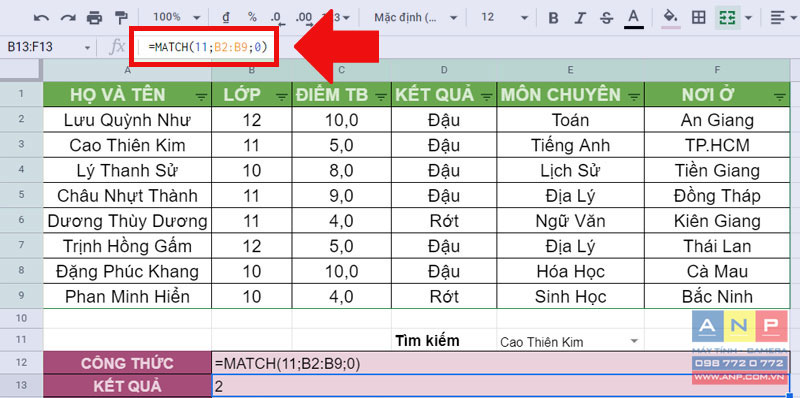Expand the font size 12 dropdown
Image resolution: width=800 pixels, height=398 pixels.
click(504, 17)
